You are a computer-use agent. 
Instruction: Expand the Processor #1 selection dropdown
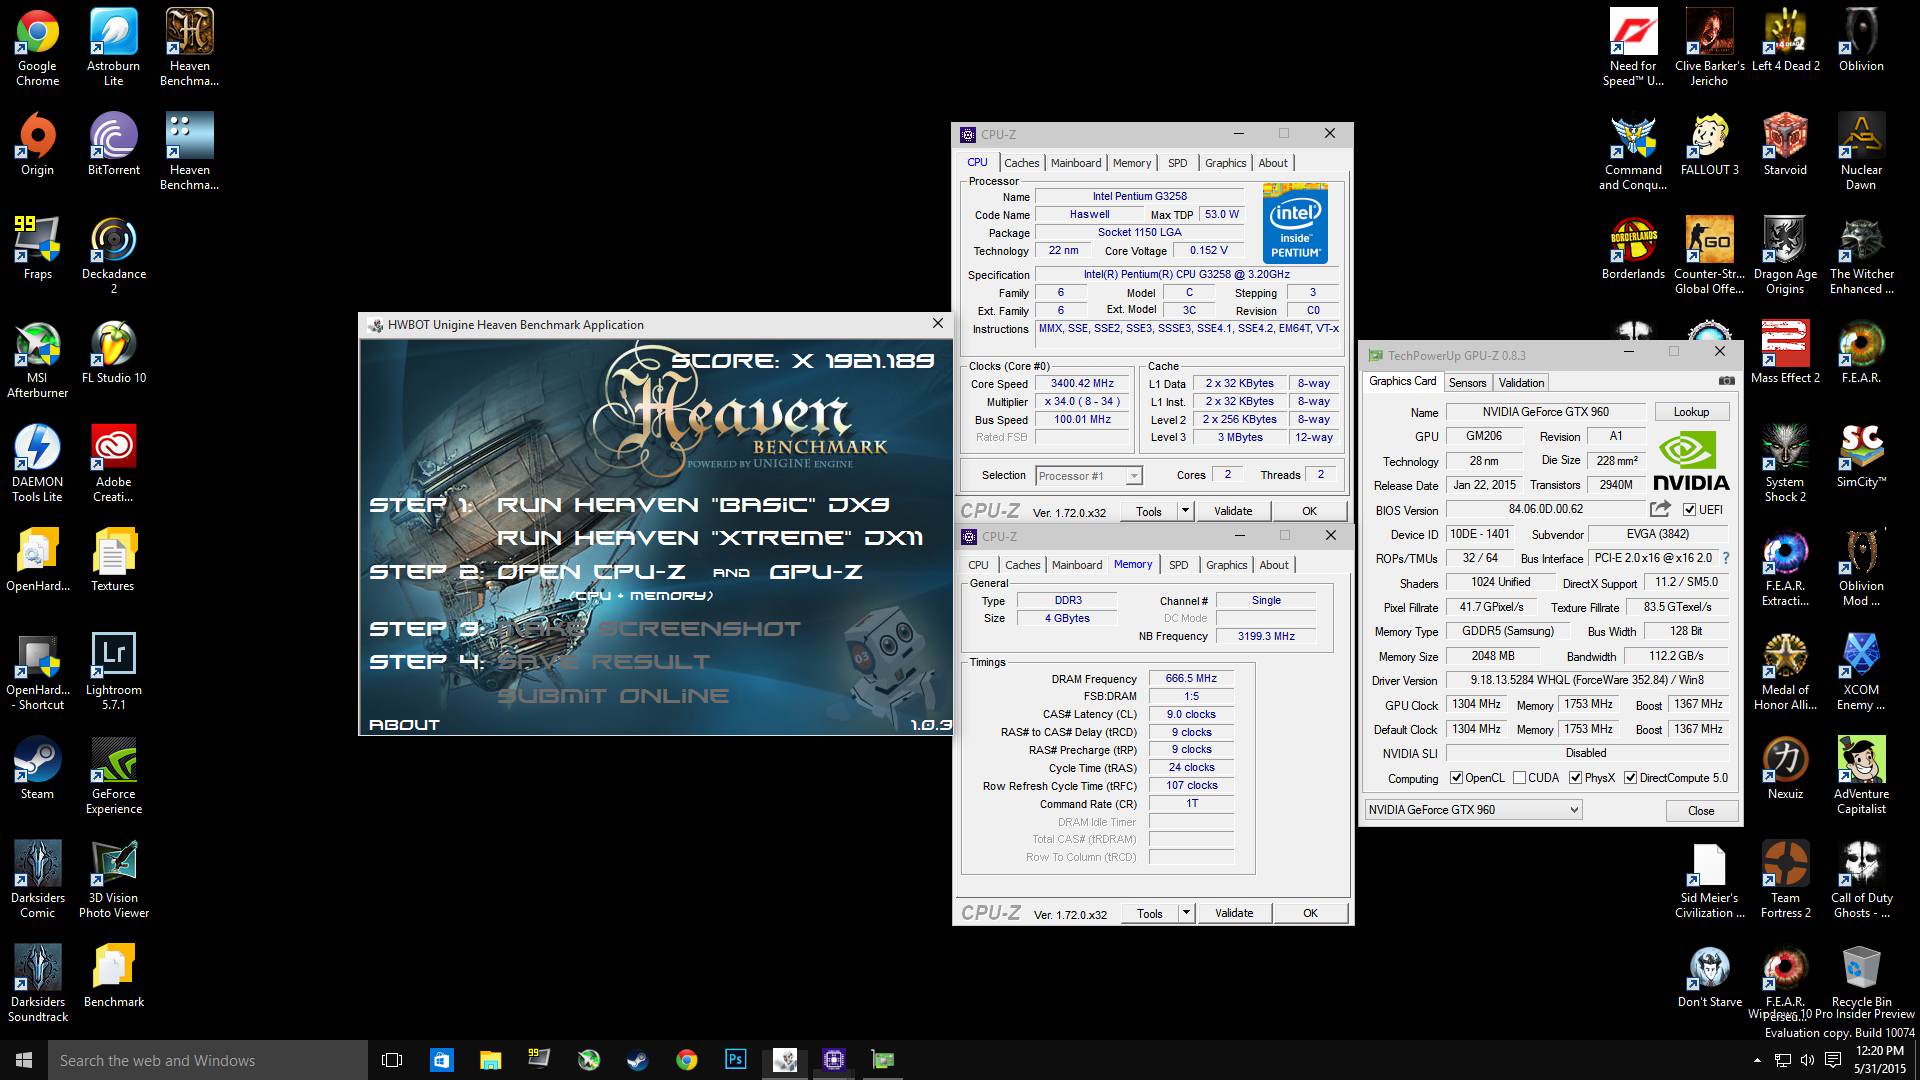1133,476
